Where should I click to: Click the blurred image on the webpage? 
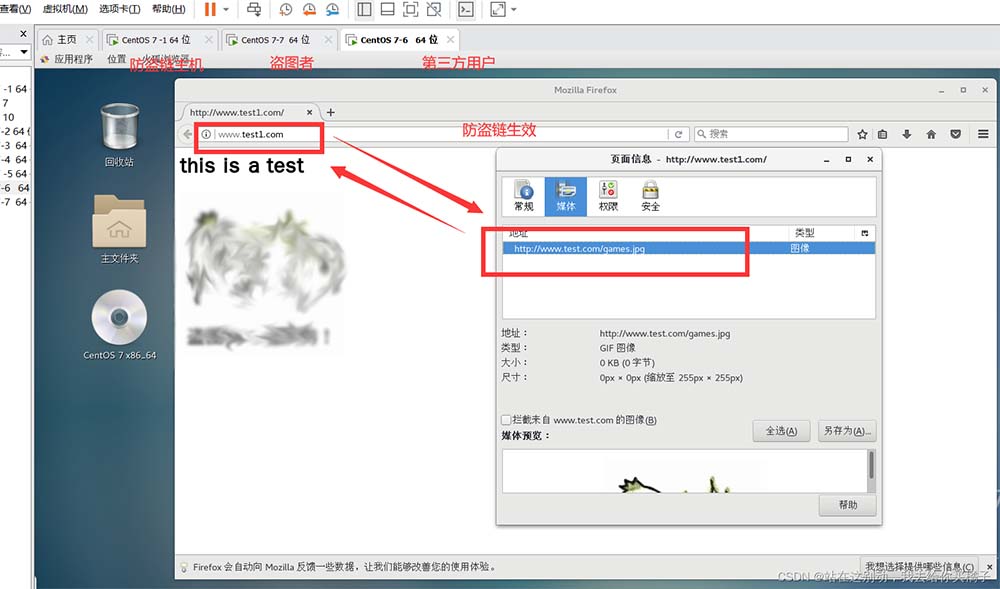click(264, 274)
